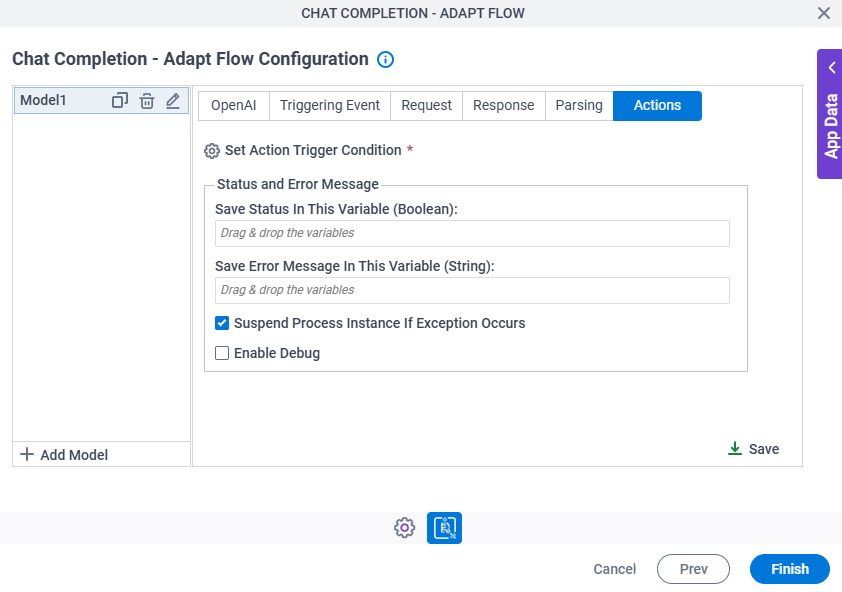The image size is (842, 592).
Task: Go to the Request tab
Action: coord(426,105)
